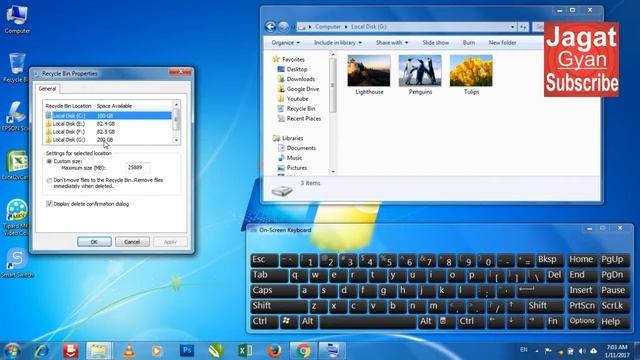Click Slide show in Explorer toolbar
The width and height of the screenshot is (640, 360).
[436, 42]
